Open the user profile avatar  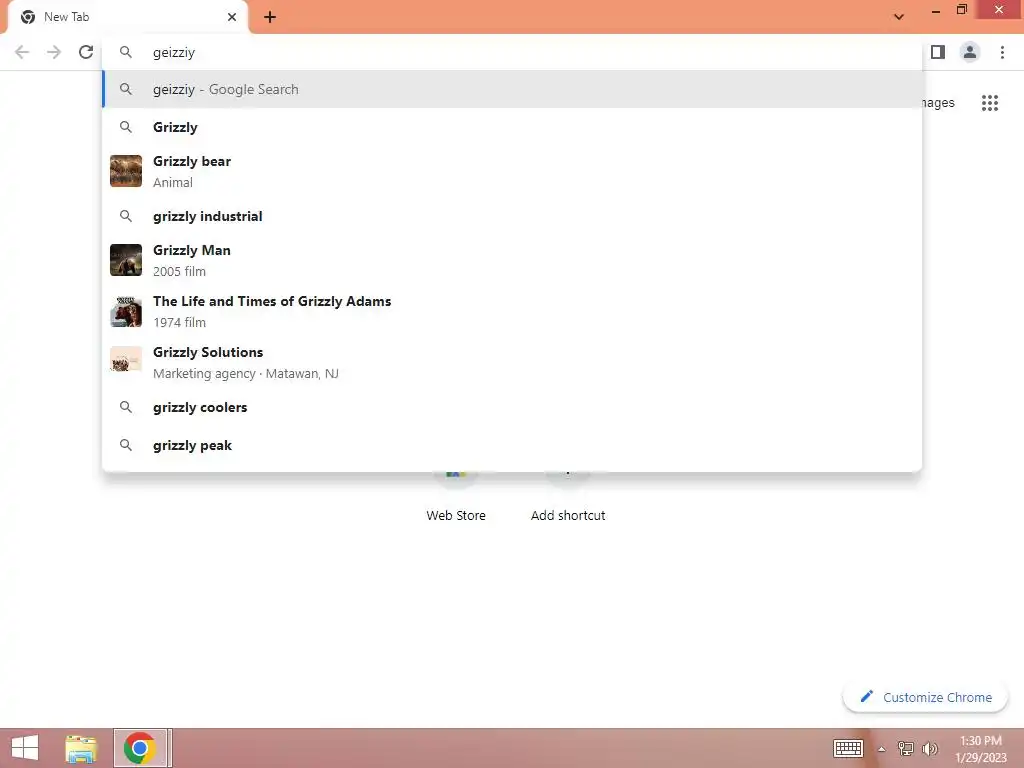click(970, 52)
